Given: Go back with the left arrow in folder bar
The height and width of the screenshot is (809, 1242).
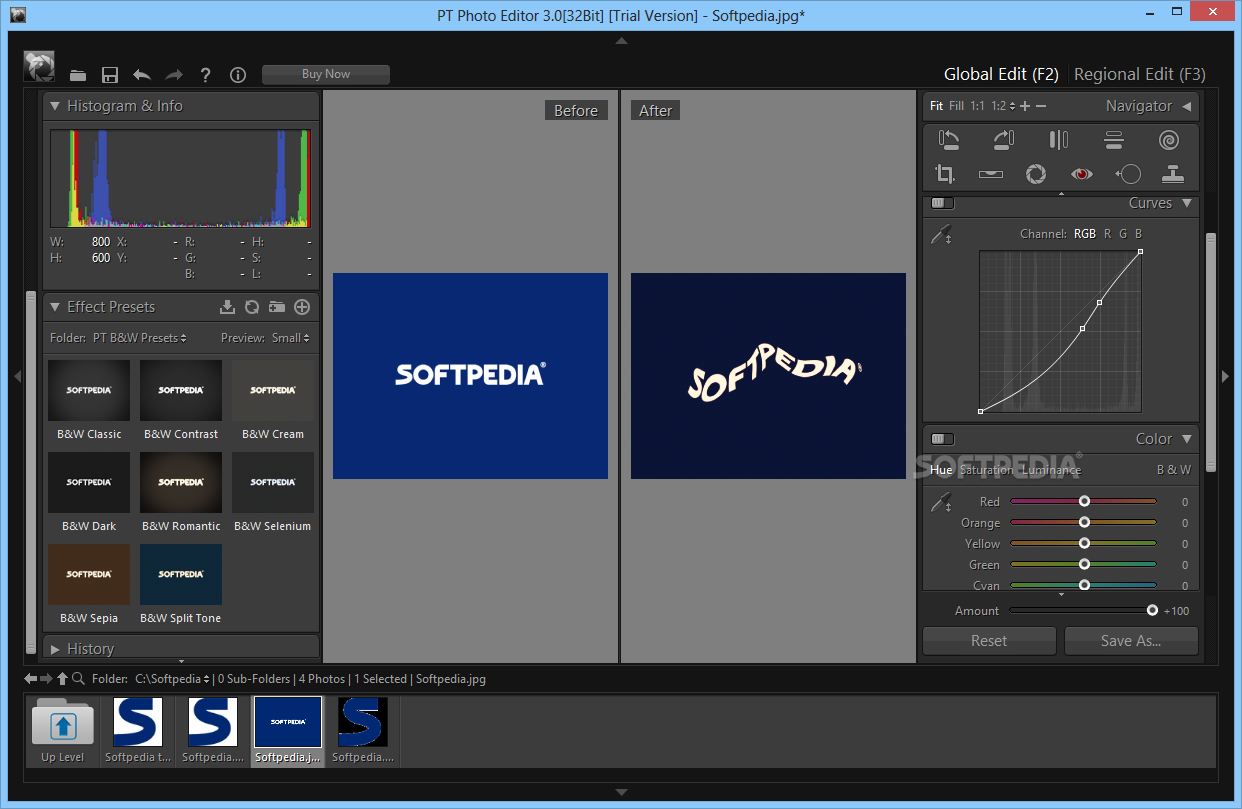Looking at the screenshot, I should click(31, 679).
